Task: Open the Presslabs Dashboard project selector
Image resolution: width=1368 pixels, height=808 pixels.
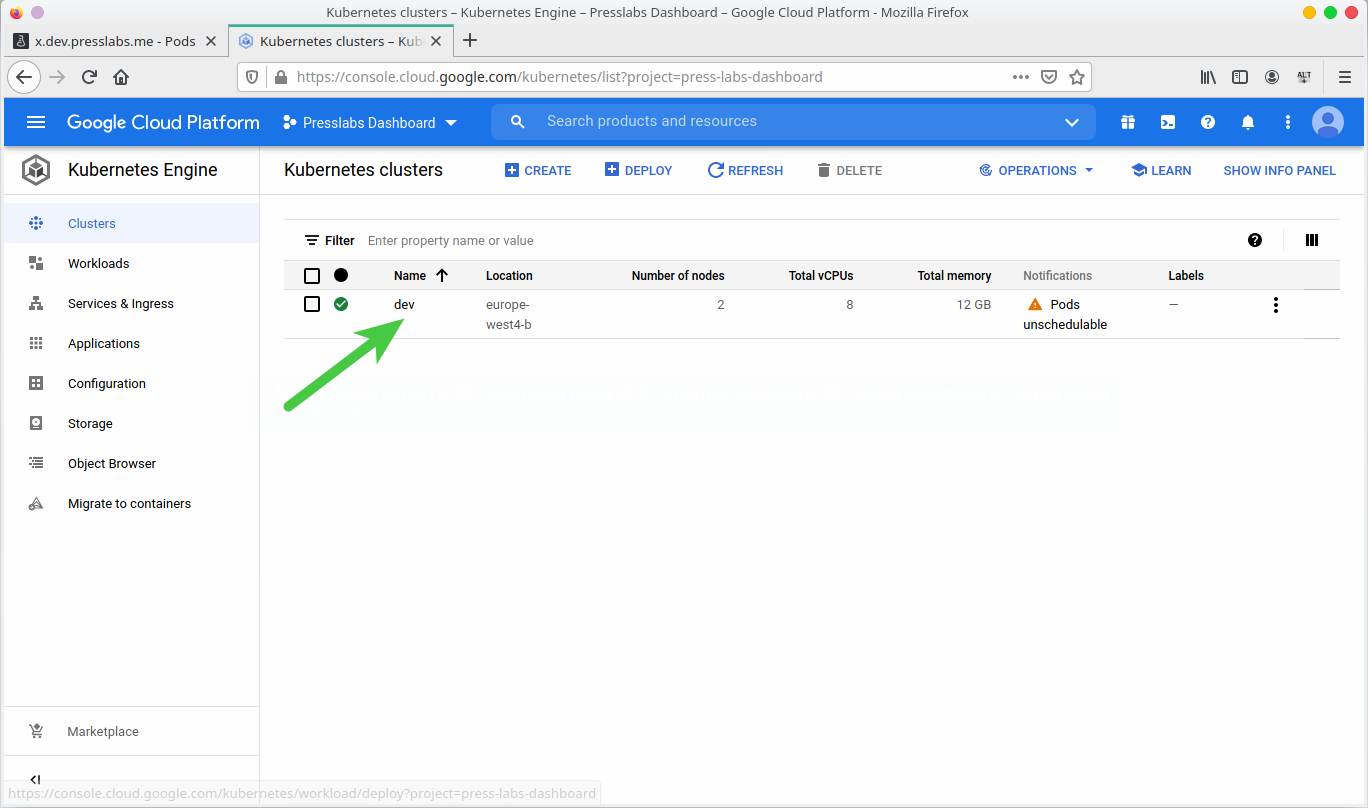Action: point(369,122)
